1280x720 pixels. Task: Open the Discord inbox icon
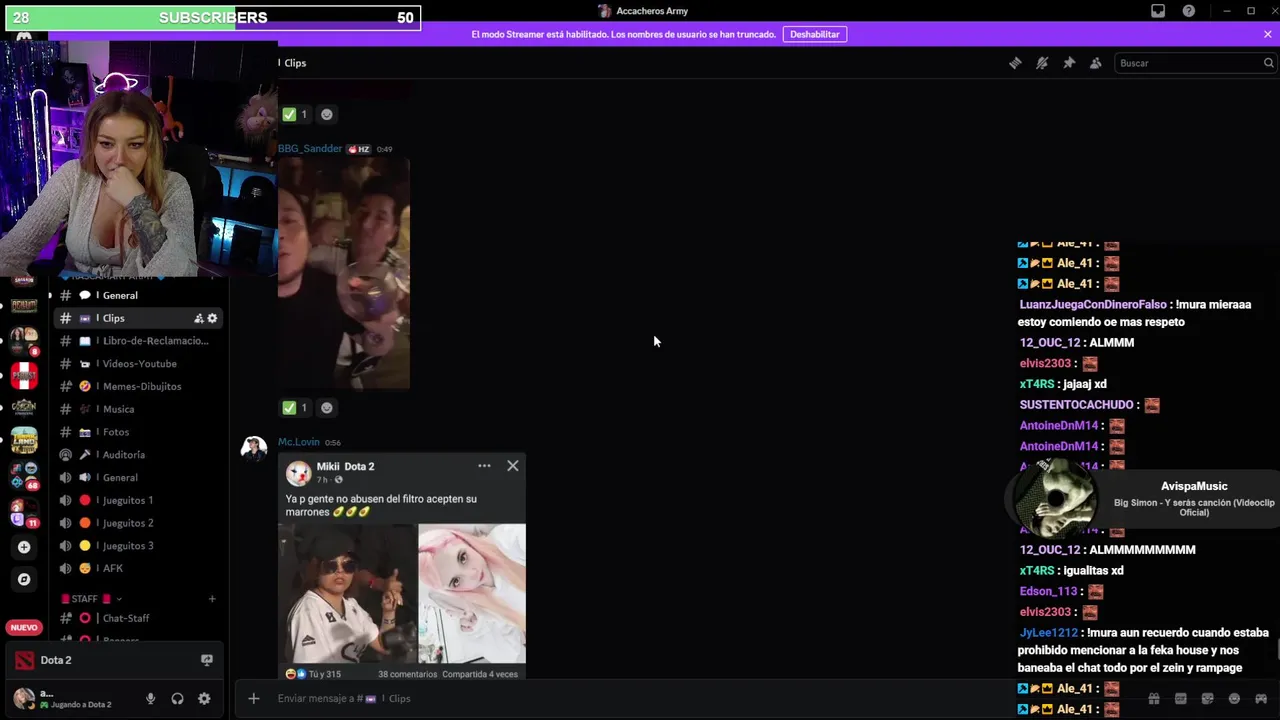click(1158, 11)
